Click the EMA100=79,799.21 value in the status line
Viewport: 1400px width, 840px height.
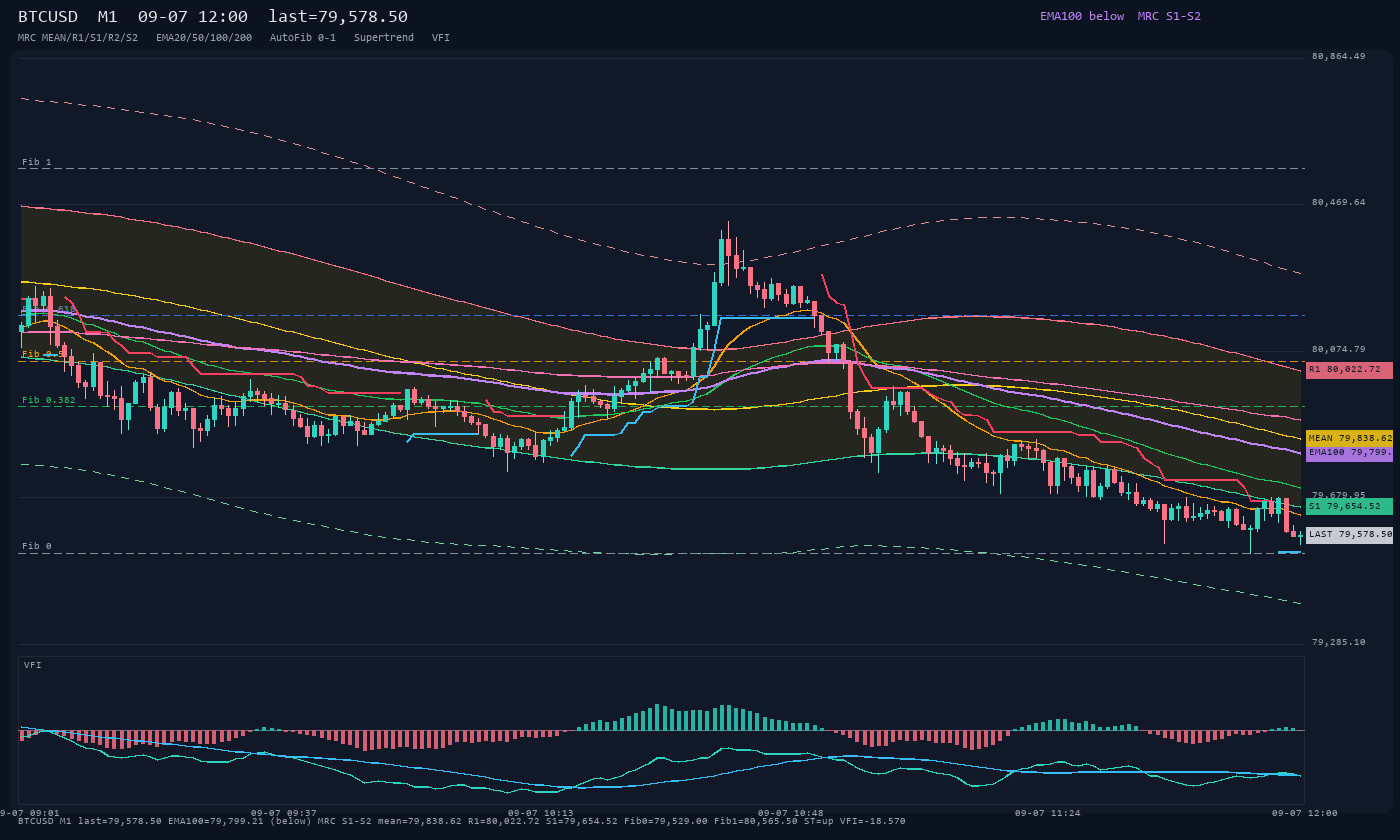tap(216, 821)
